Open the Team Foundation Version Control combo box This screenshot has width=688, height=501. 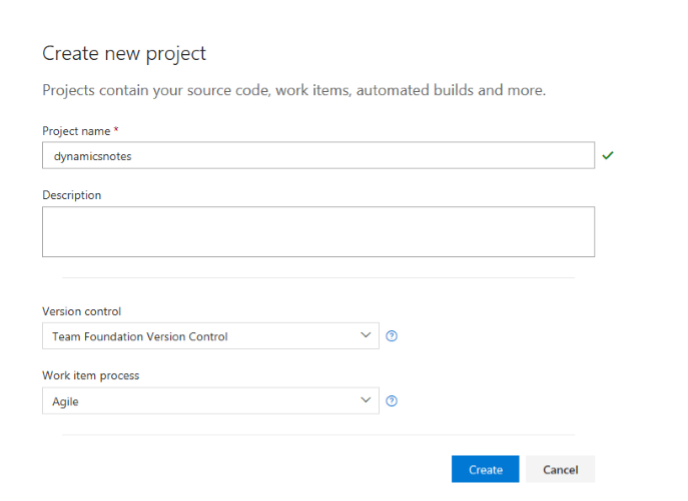point(200,336)
